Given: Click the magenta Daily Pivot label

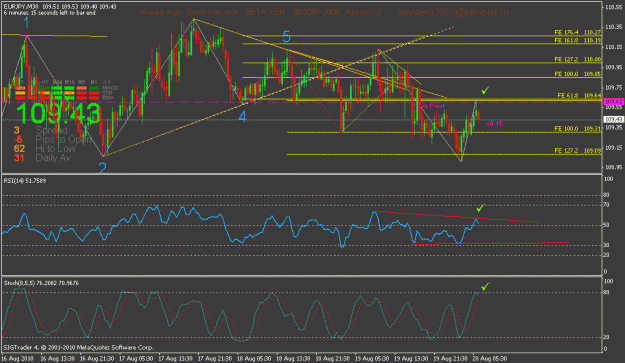Looking at the screenshot, I should [429, 106].
